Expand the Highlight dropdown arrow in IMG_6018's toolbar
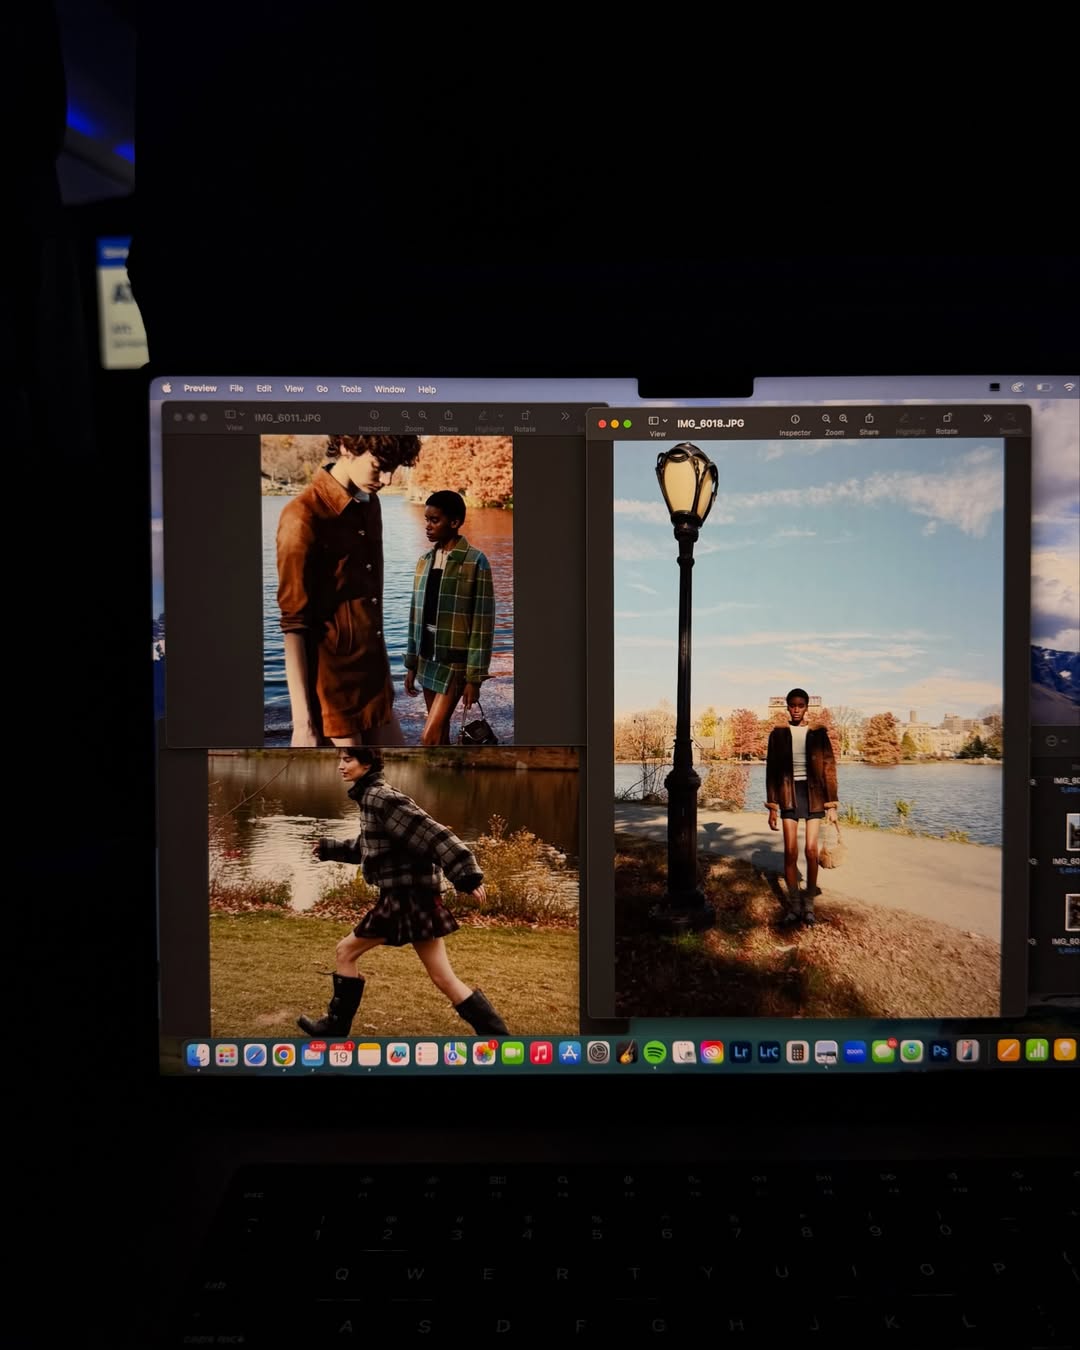Image resolution: width=1080 pixels, height=1350 pixels. [x=920, y=418]
